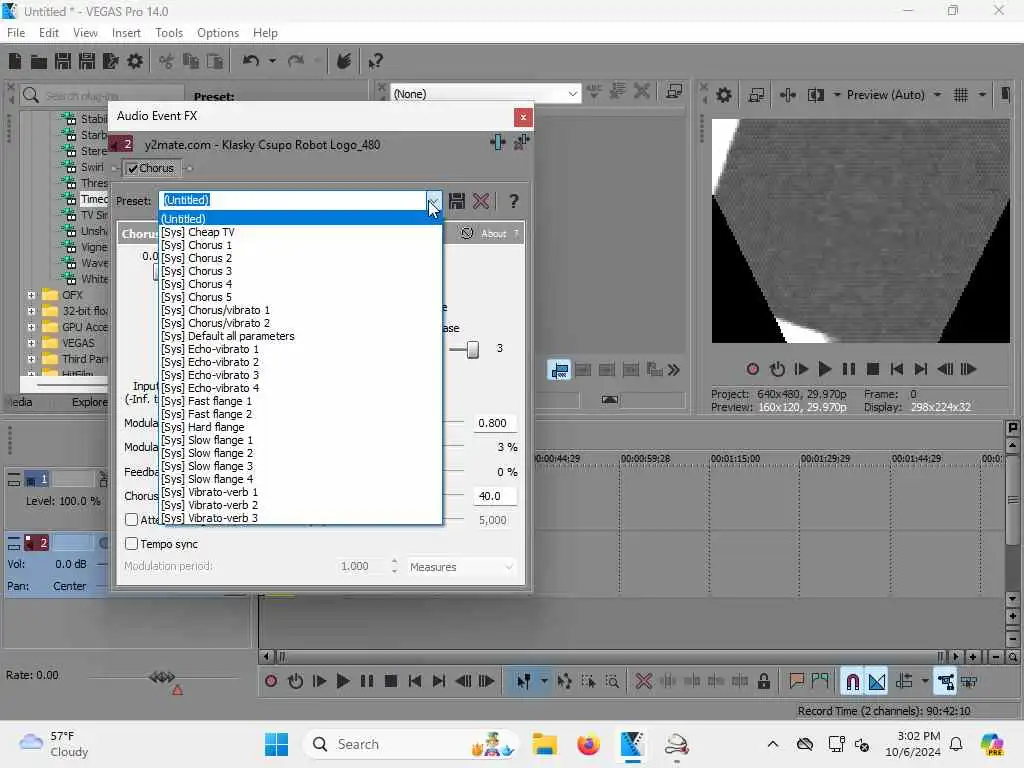The width and height of the screenshot is (1024, 768).
Task: Toggle Enable Snapping magnet icon
Action: [x=852, y=681]
